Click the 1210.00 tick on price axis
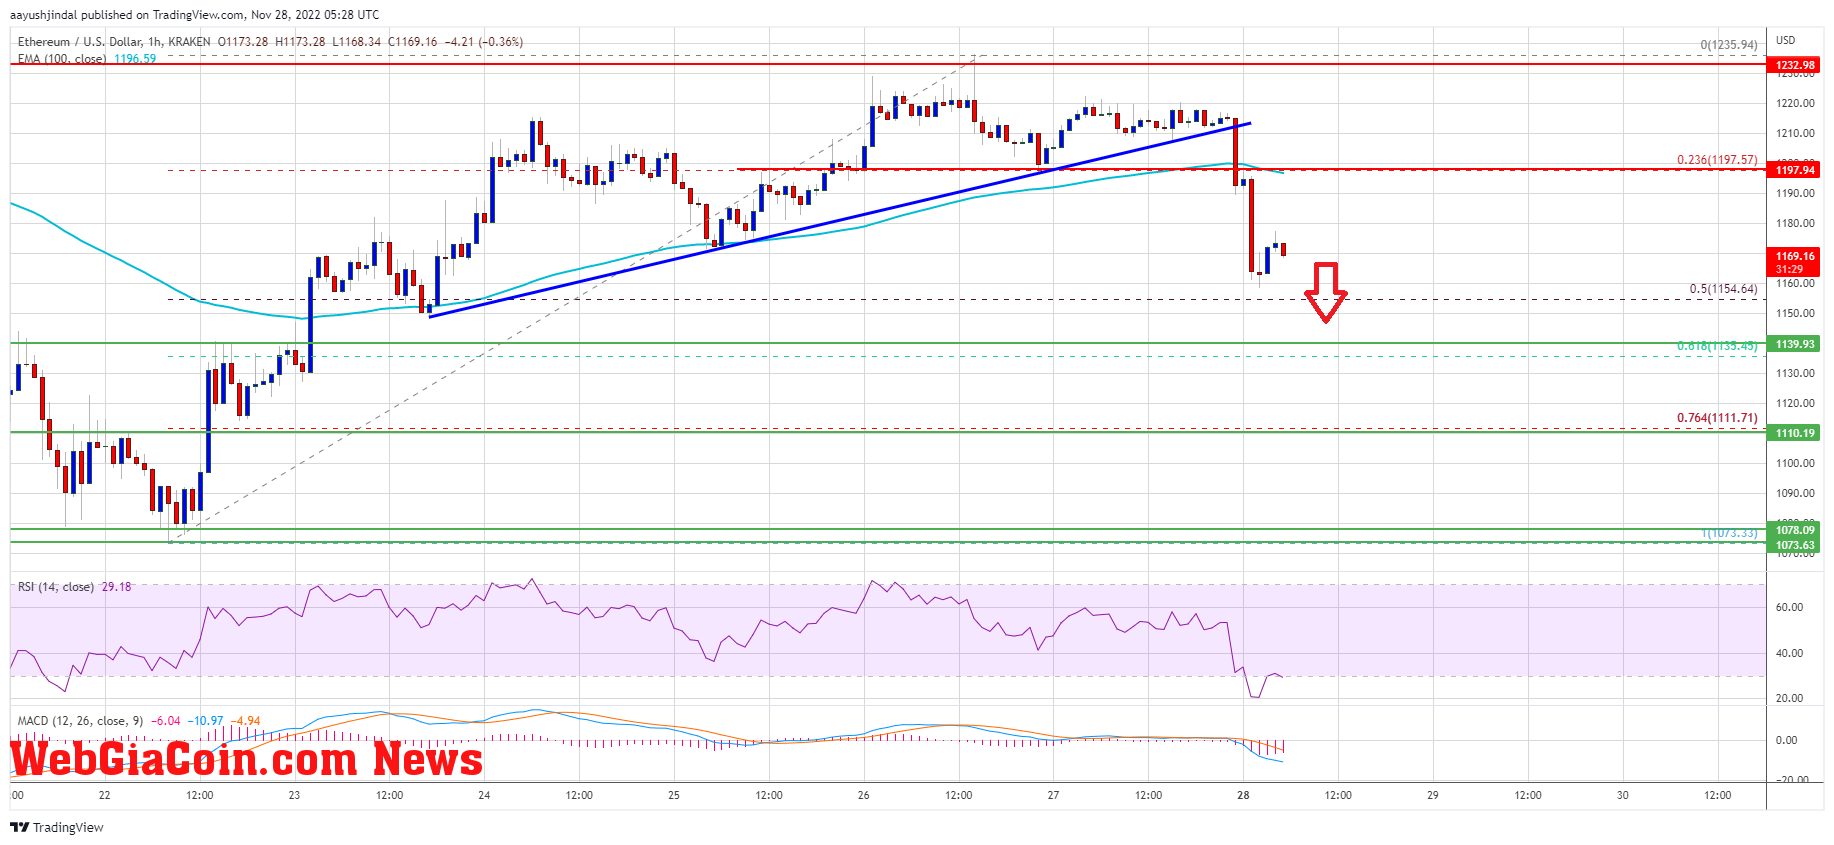Image resolution: width=1834 pixels, height=845 pixels. click(1795, 133)
